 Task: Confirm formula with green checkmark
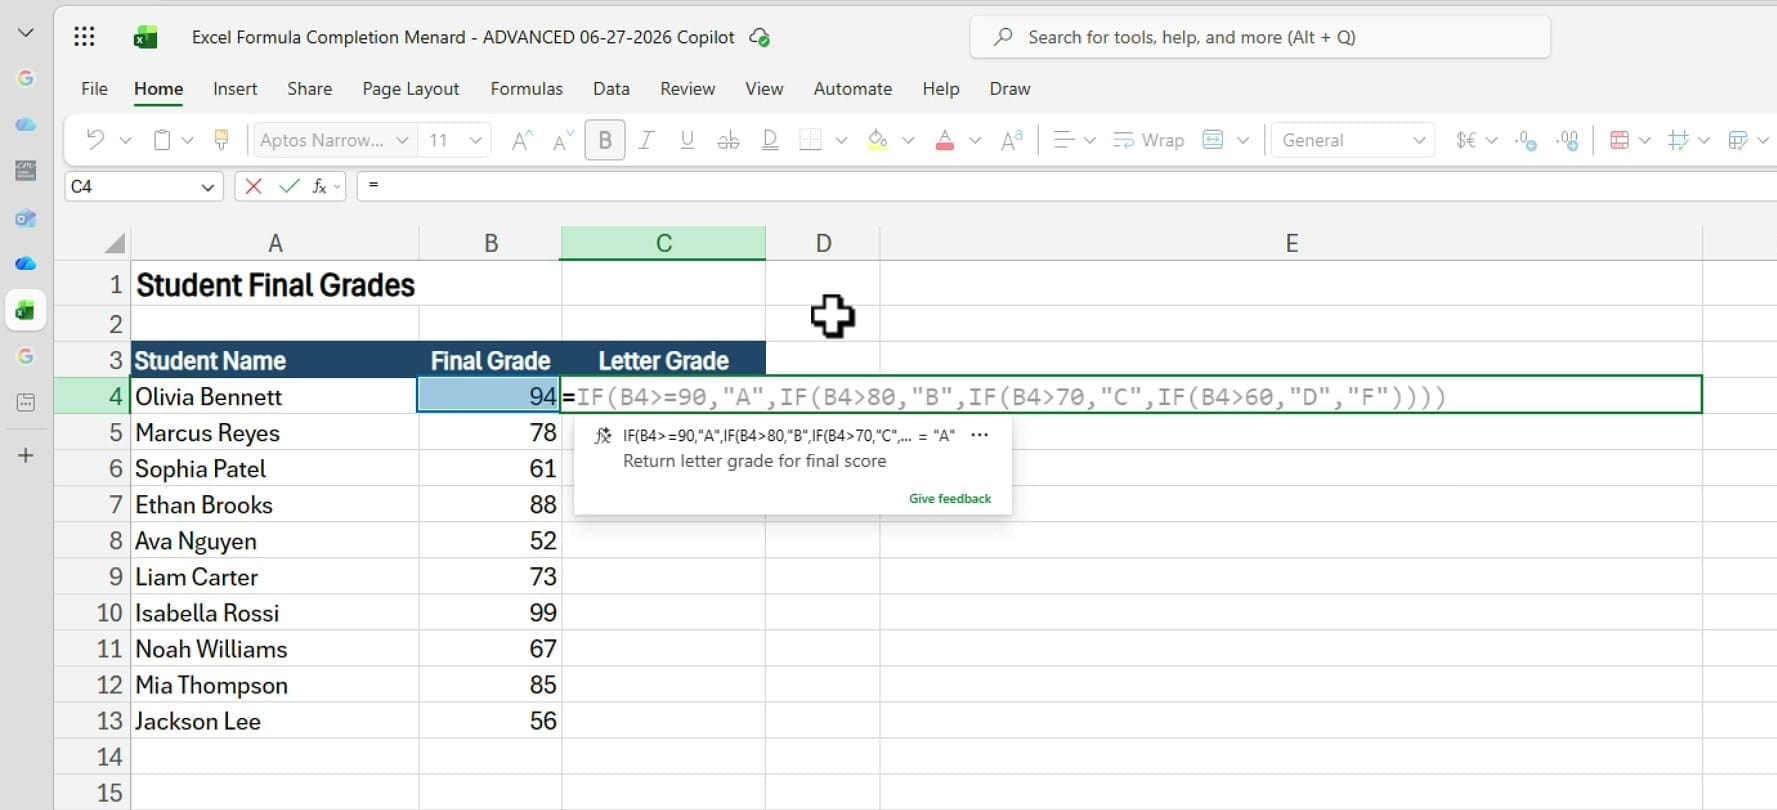coord(289,186)
